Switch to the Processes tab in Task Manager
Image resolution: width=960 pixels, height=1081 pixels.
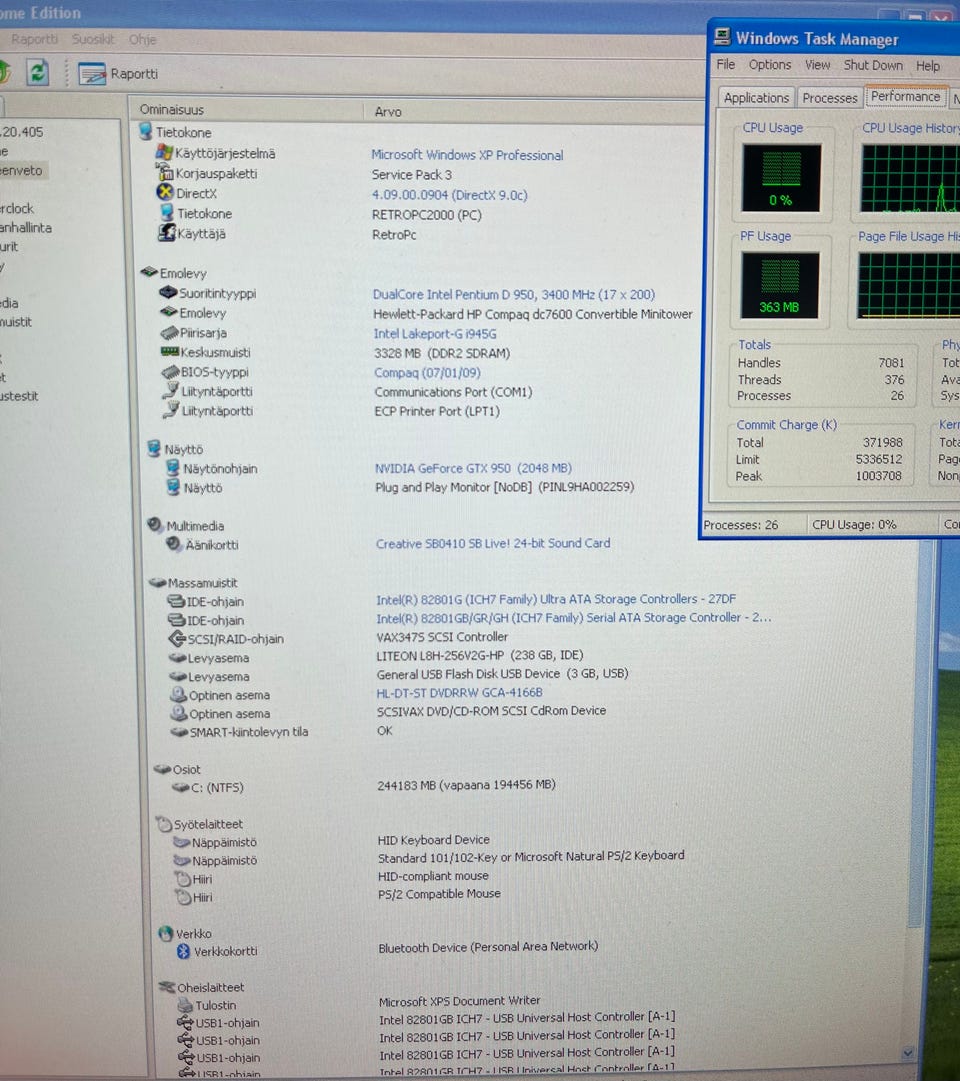pyautogui.click(x=830, y=98)
